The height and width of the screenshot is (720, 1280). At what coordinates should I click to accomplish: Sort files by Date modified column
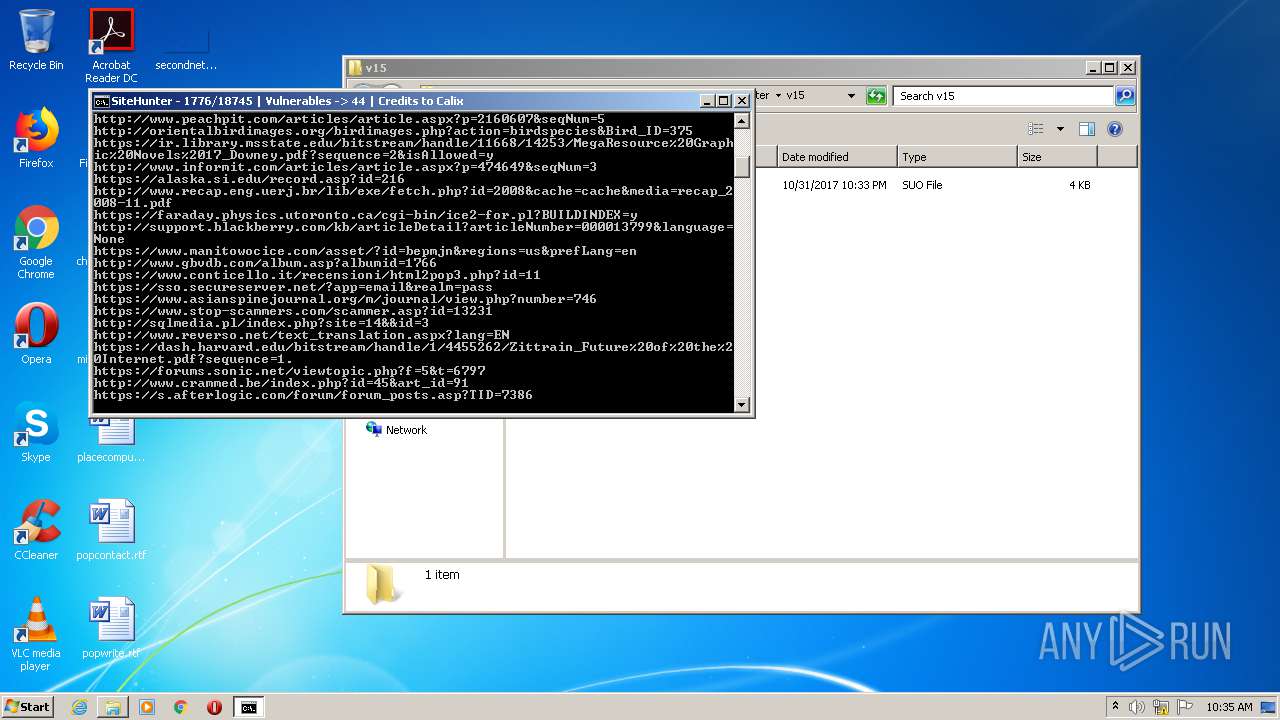[x=837, y=157]
